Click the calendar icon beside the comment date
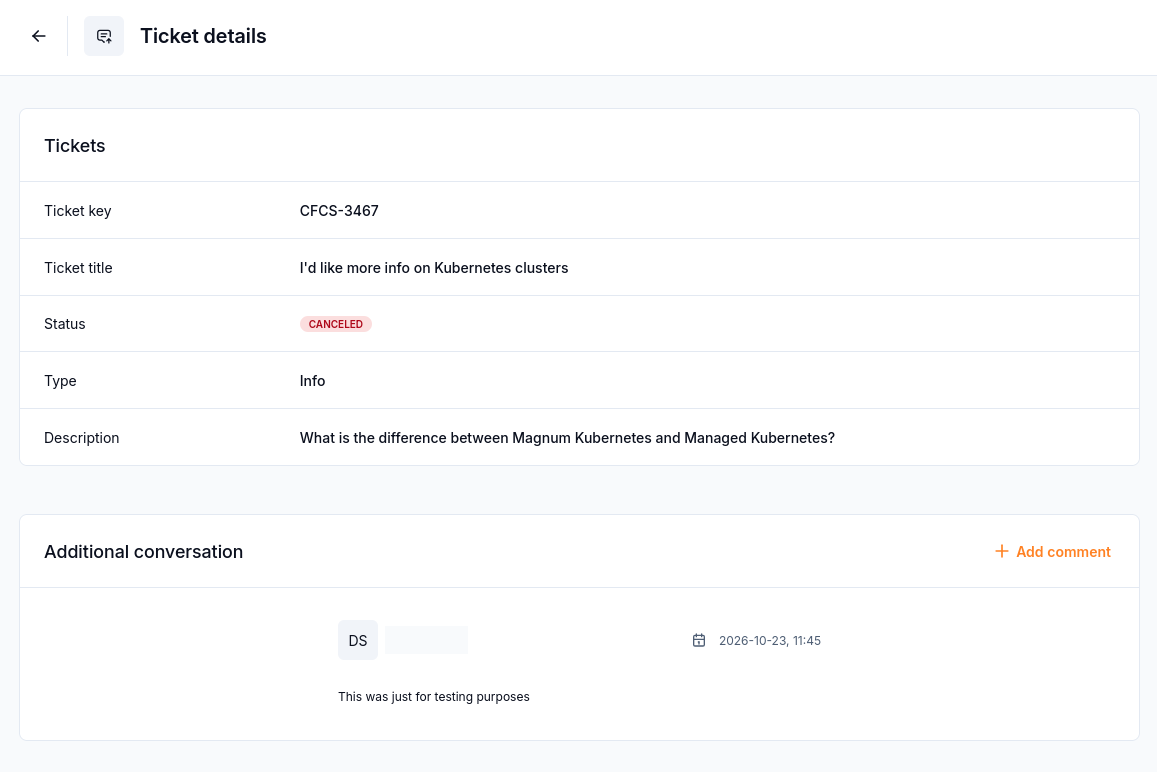 (x=699, y=641)
